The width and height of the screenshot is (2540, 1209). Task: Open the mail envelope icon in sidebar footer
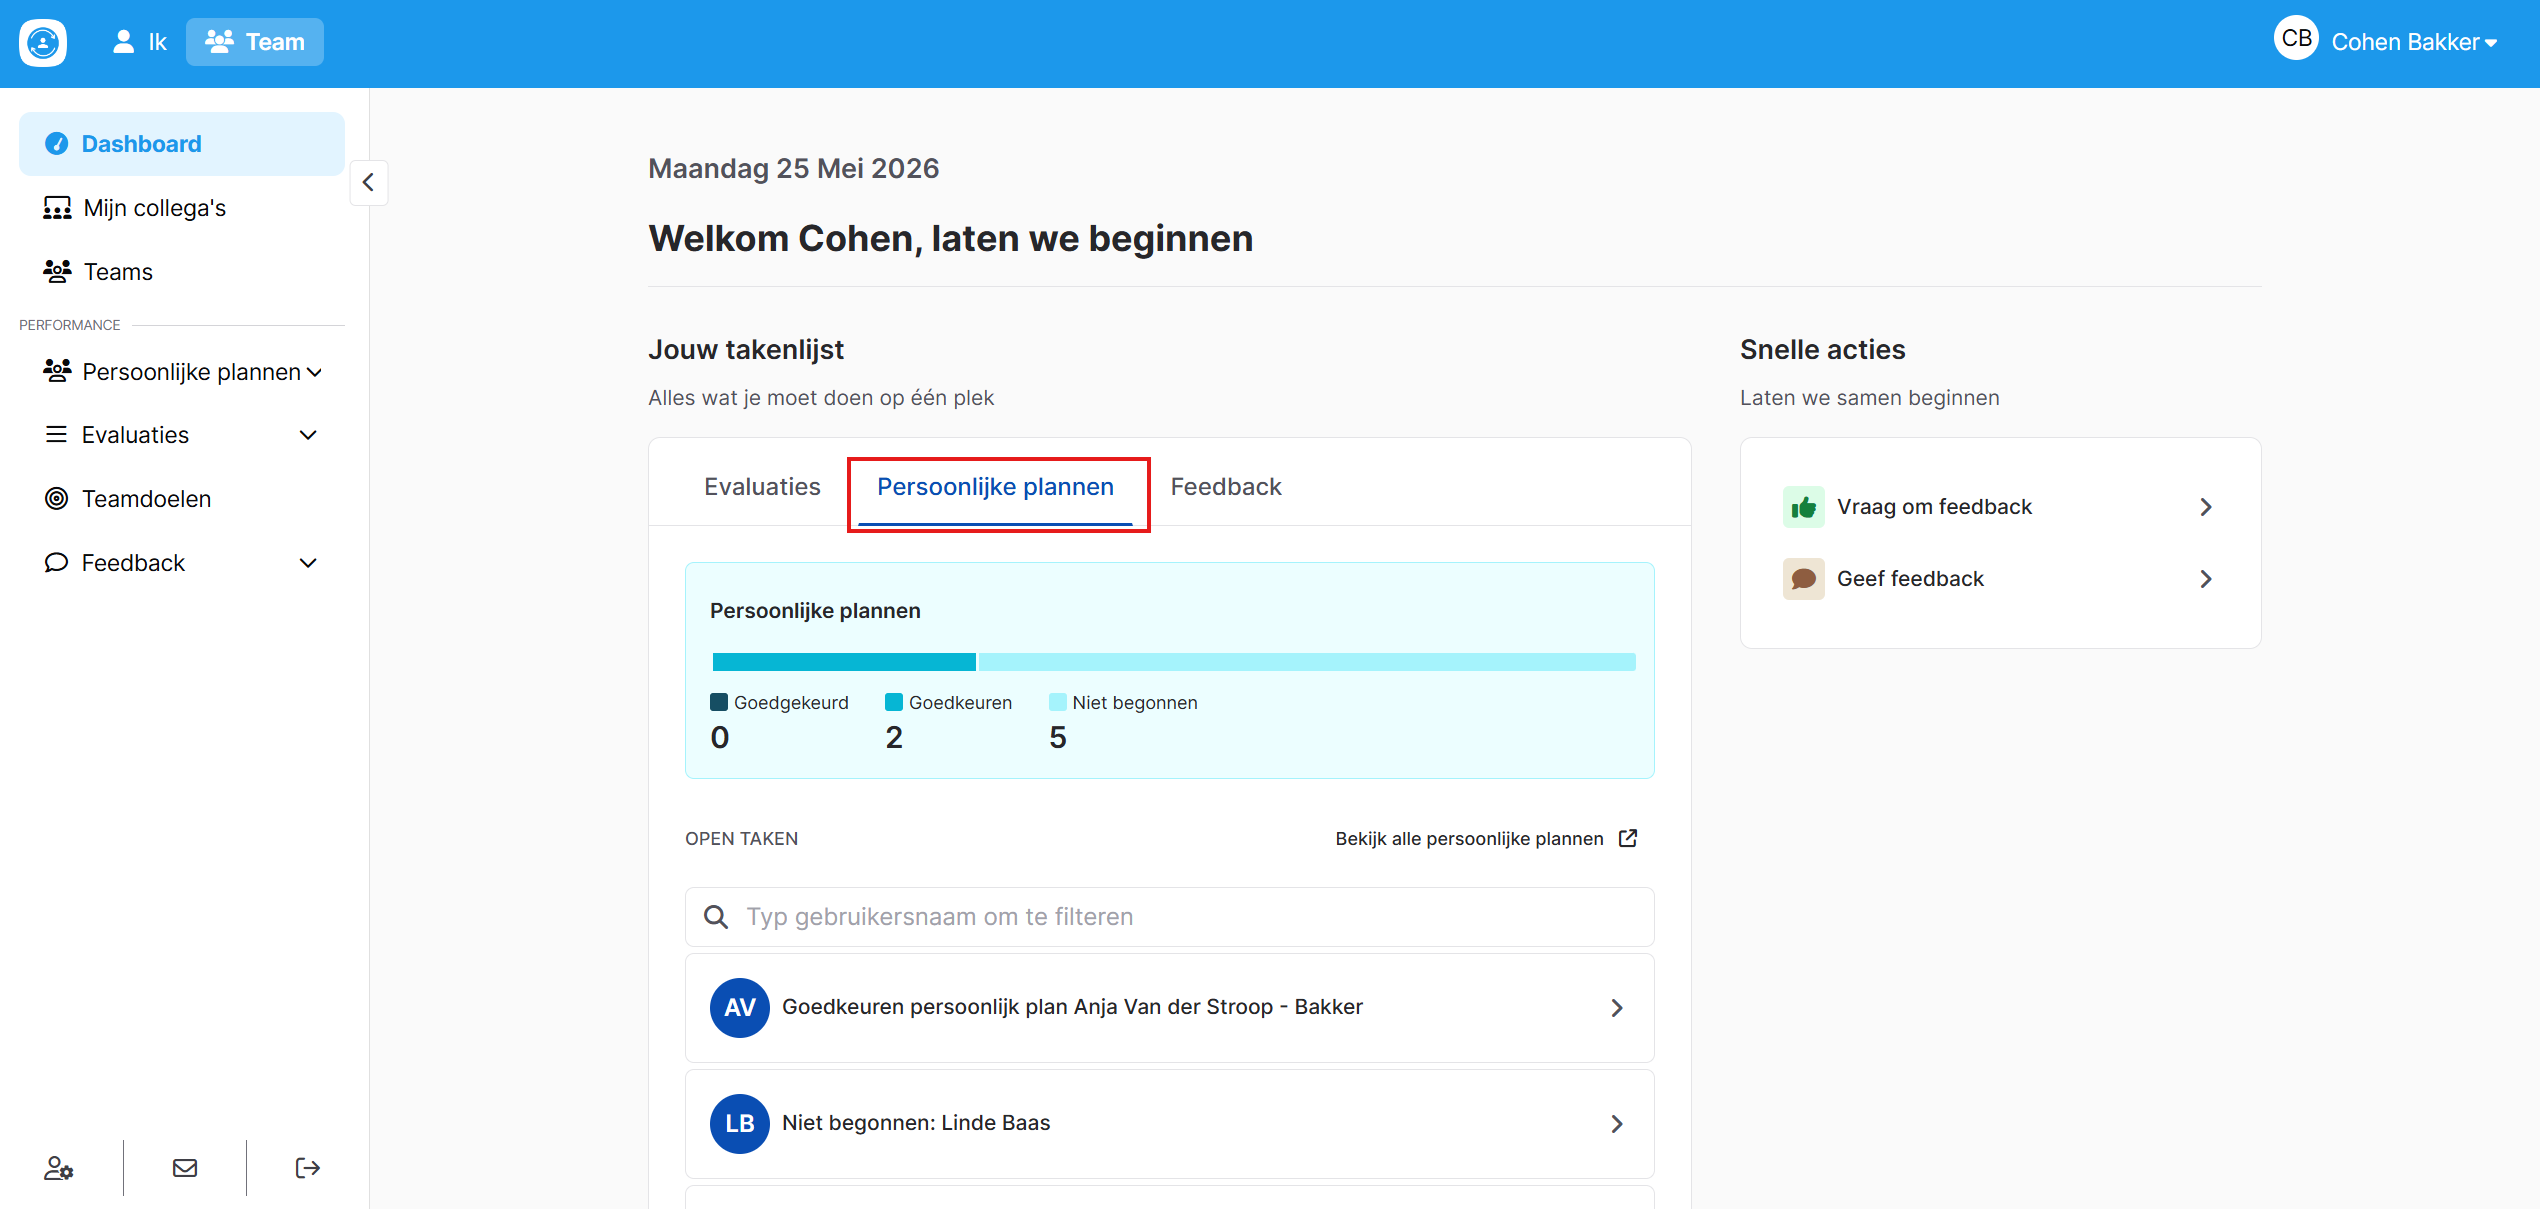click(x=185, y=1168)
